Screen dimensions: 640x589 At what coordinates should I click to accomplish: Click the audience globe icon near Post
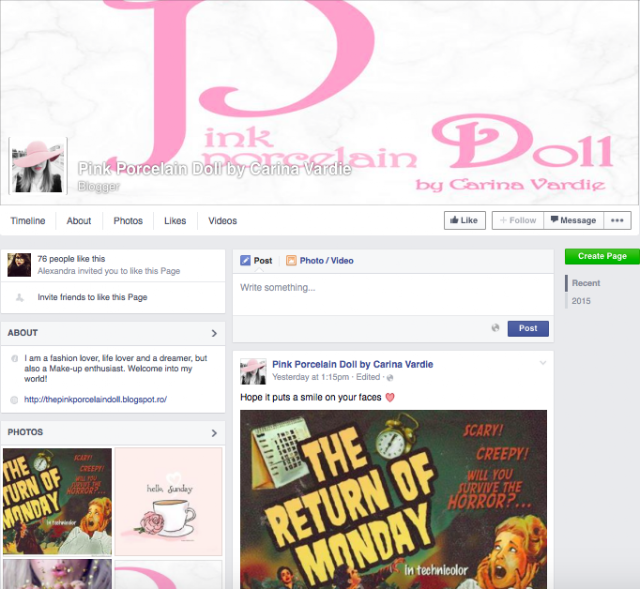(495, 328)
